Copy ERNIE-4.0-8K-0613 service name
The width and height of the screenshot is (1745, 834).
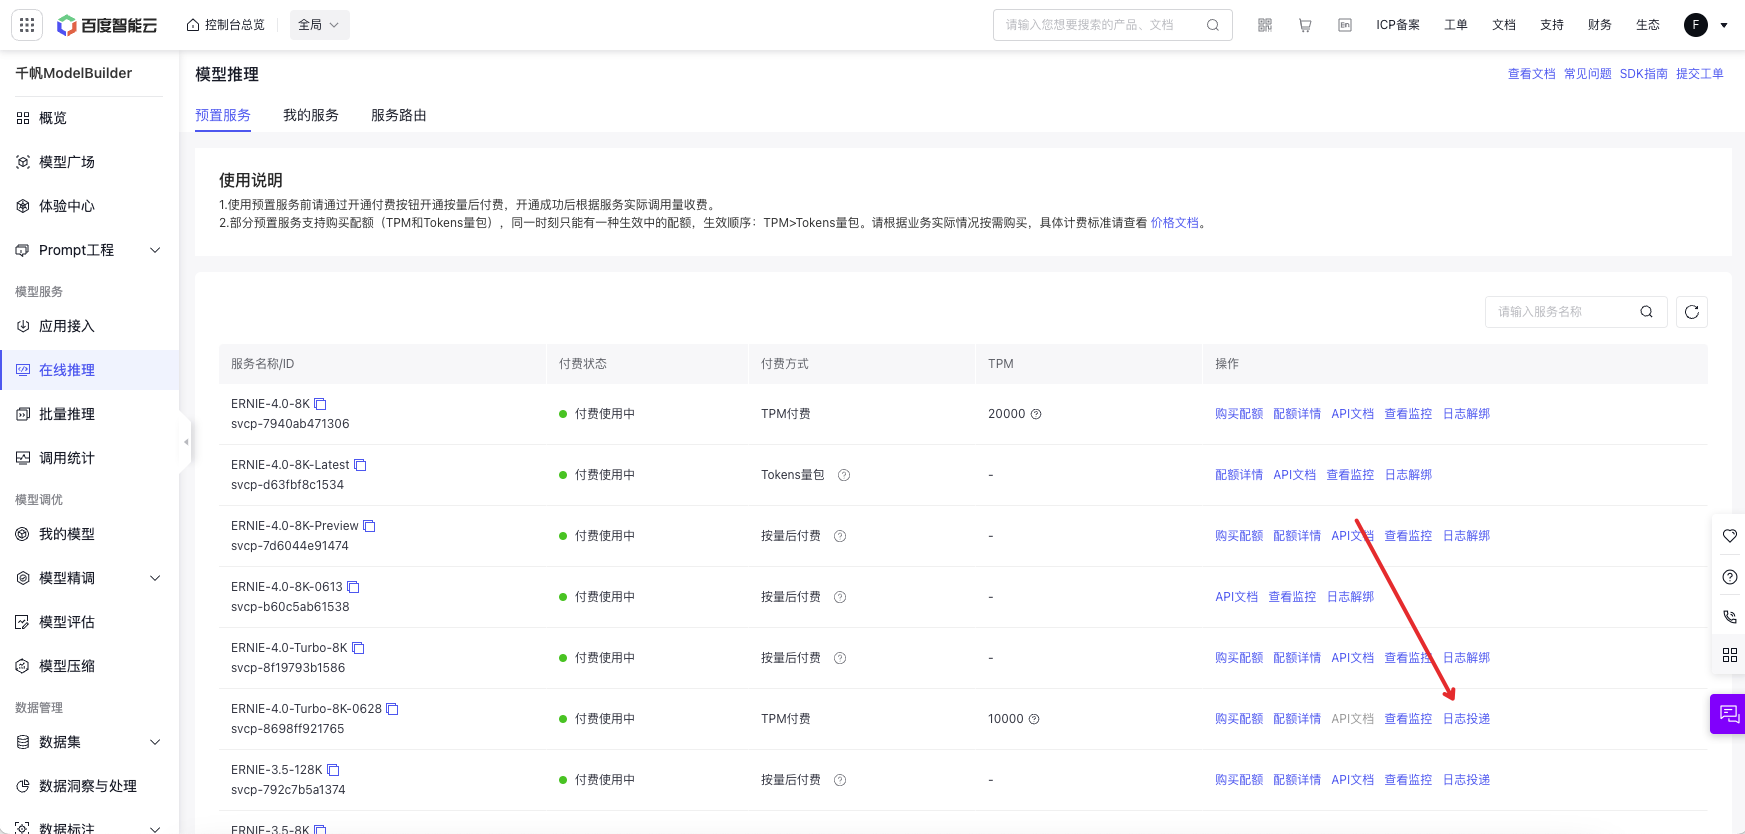pyautogui.click(x=353, y=587)
